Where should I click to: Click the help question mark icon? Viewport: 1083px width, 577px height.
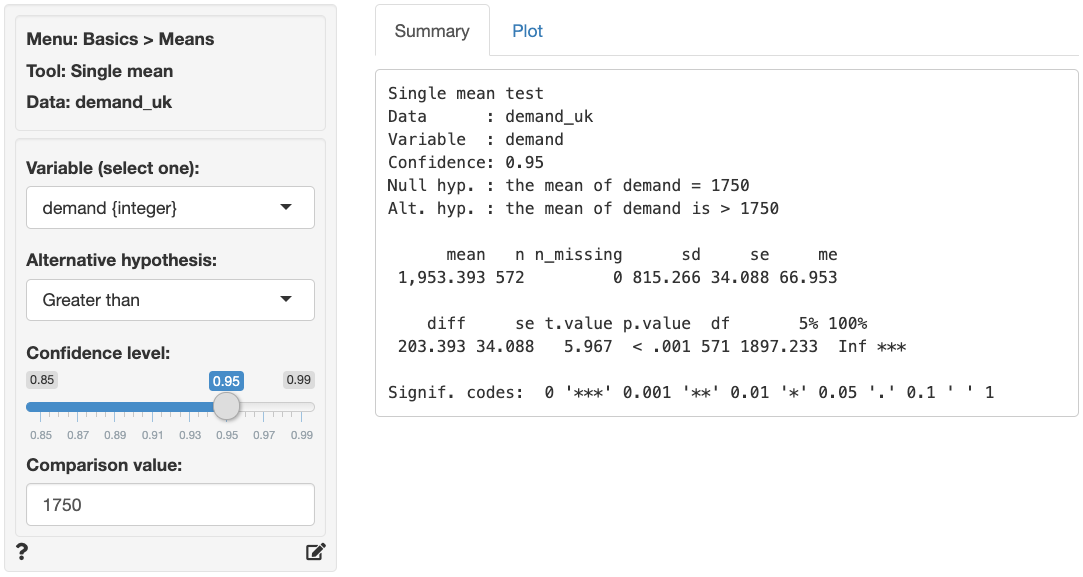tap(22, 551)
